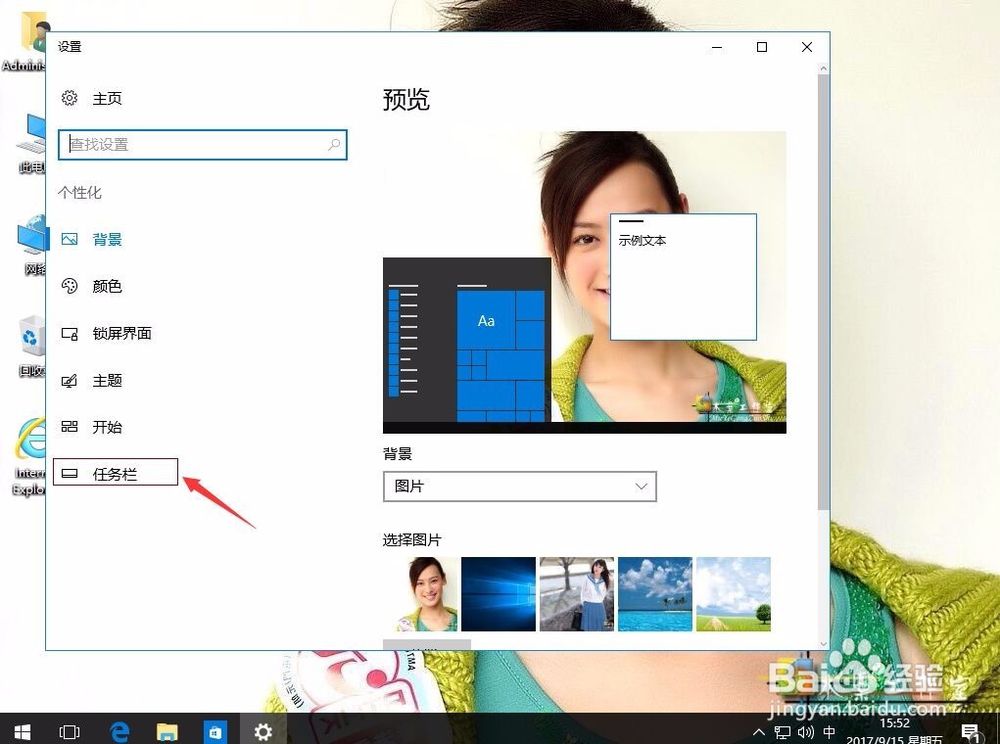Click the Start button
Viewport: 1000px width, 744px height.
coord(21,731)
